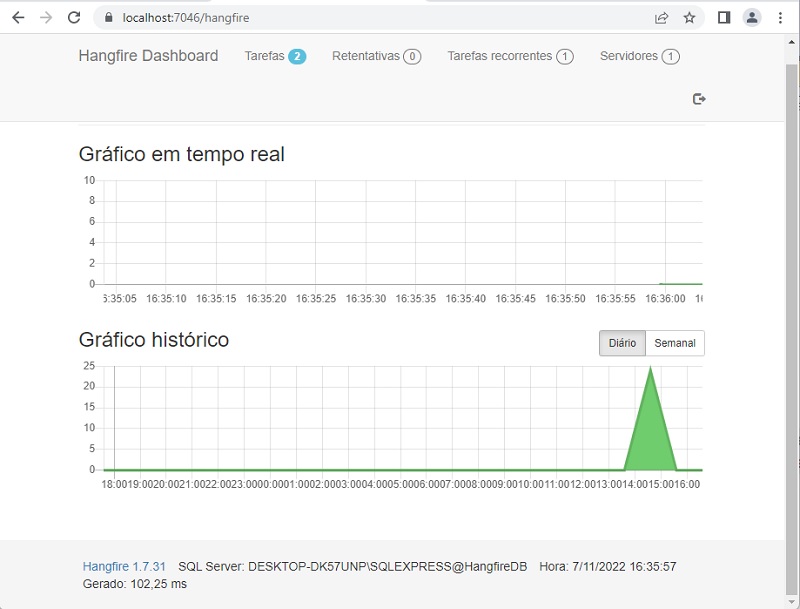Image resolution: width=800 pixels, height=609 pixels.
Task: Click the green peak in historical chart
Action: coord(650,428)
